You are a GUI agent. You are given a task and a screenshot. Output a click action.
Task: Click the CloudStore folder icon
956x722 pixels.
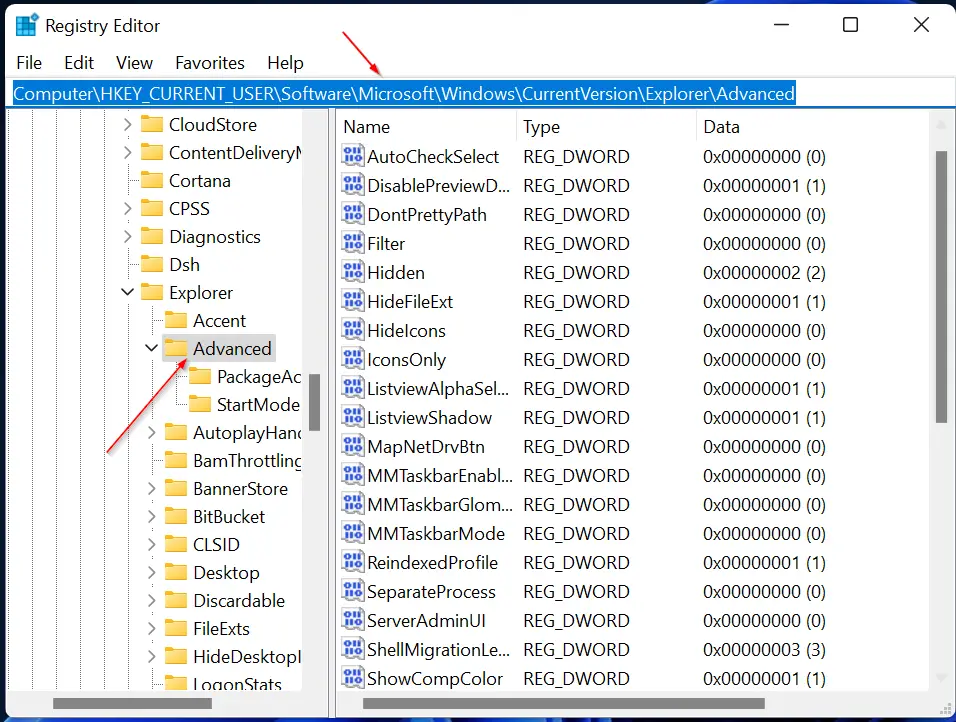pyautogui.click(x=152, y=124)
